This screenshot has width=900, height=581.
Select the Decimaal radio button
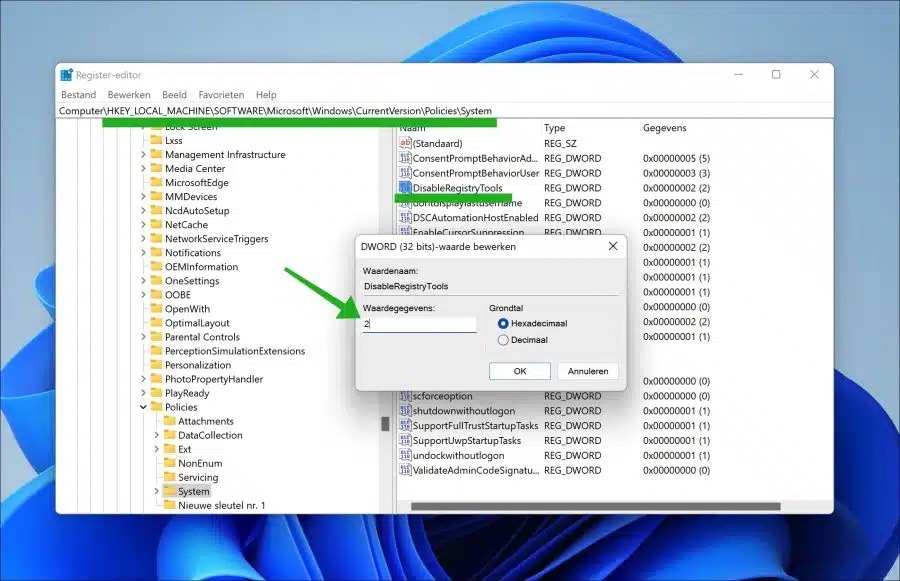tap(503, 340)
